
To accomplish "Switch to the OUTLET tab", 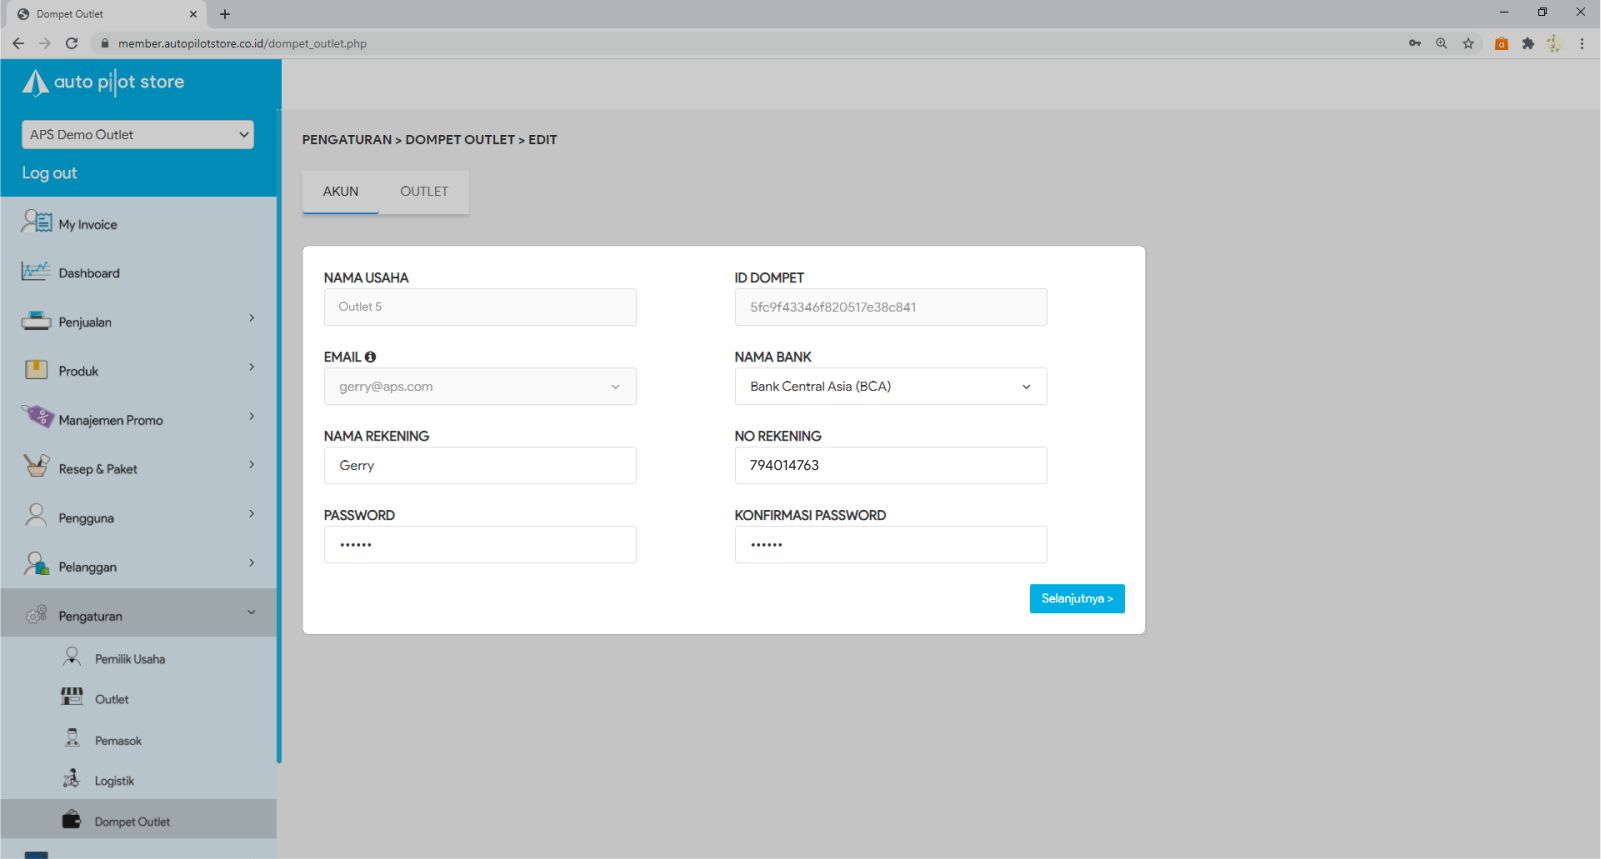I will click(x=424, y=192).
